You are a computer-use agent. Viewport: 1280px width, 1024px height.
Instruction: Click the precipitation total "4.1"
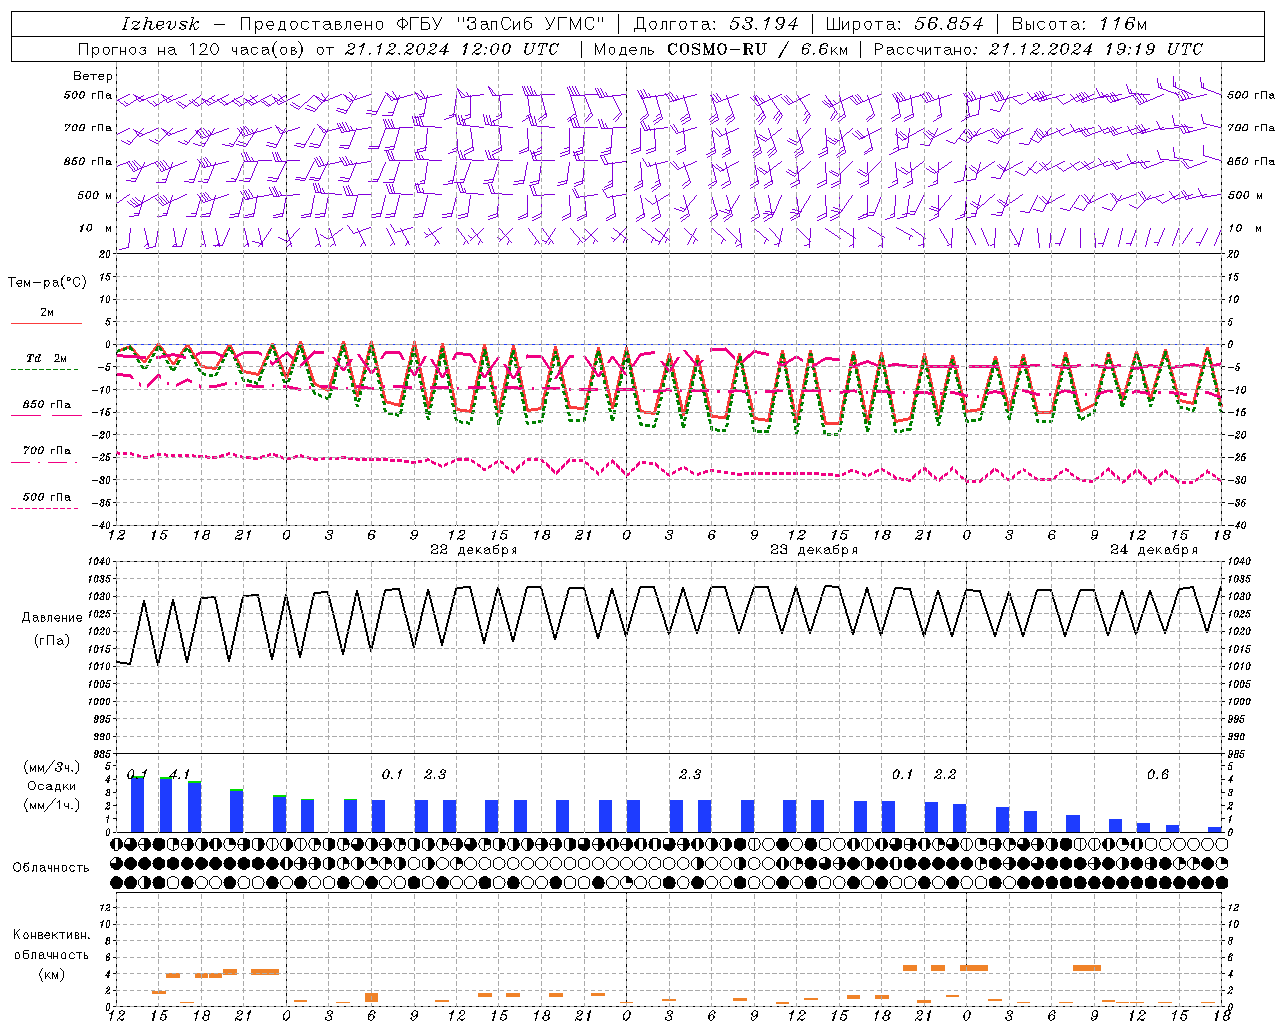[x=179, y=774]
